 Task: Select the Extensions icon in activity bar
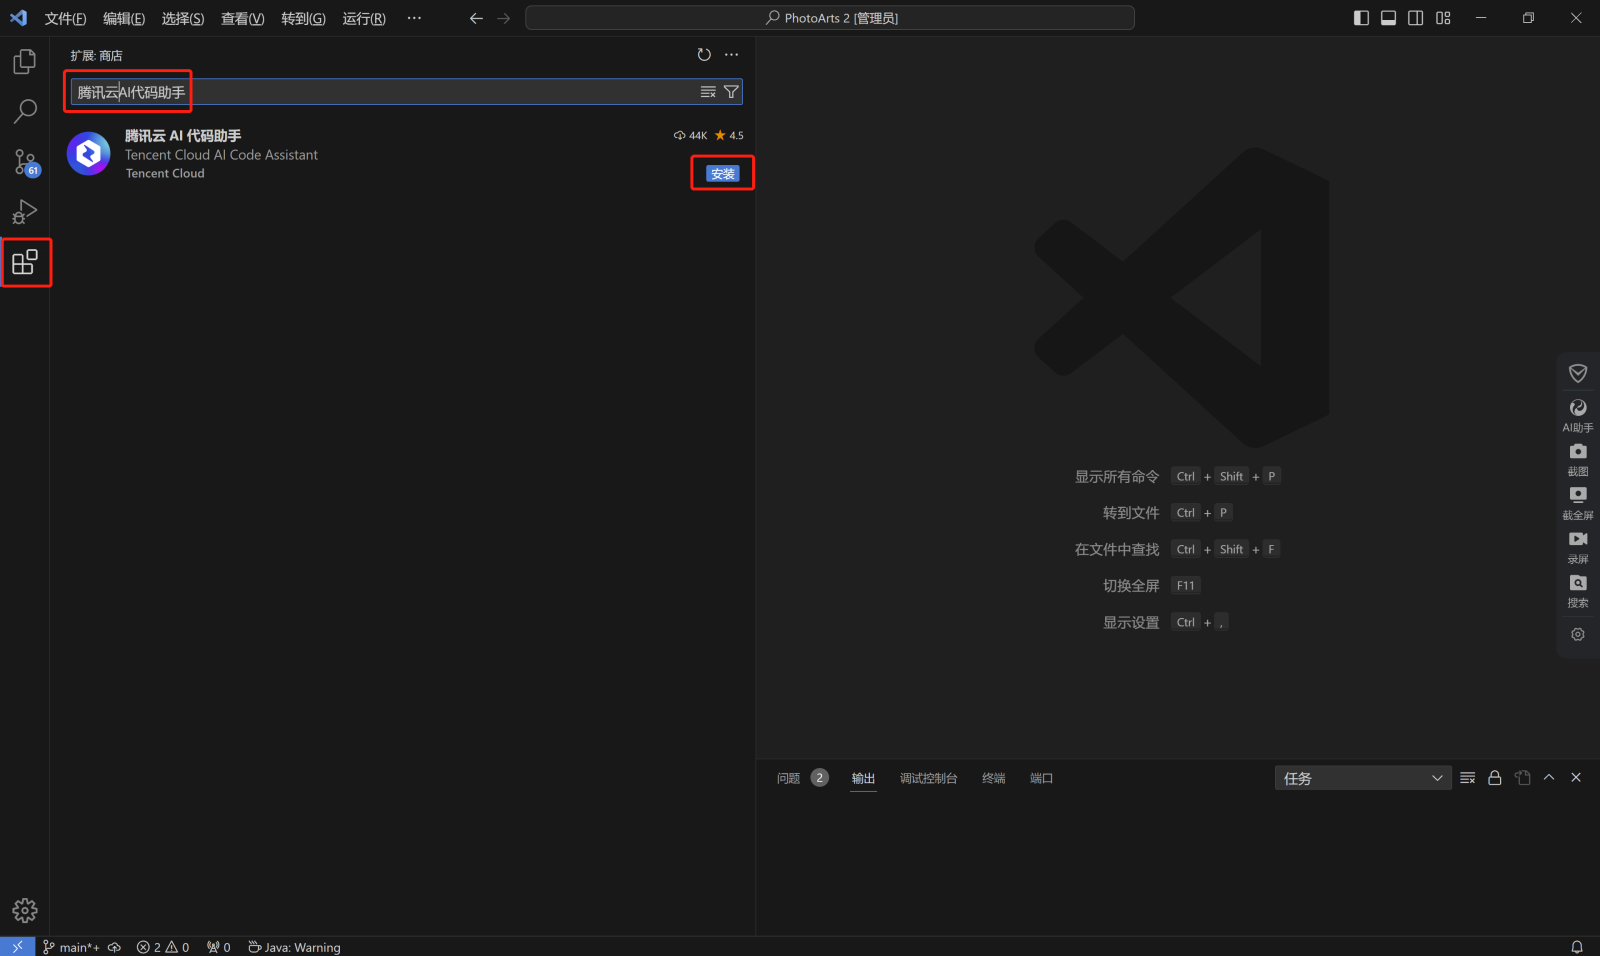pos(25,262)
